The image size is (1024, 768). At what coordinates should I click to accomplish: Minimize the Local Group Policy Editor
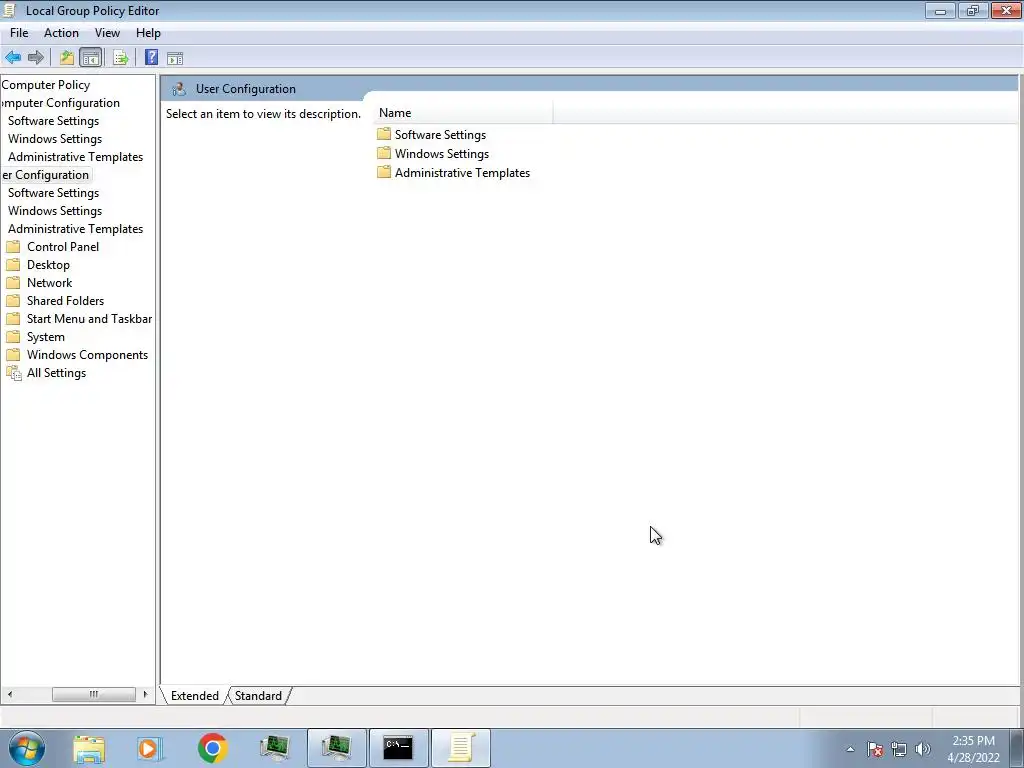tap(940, 10)
